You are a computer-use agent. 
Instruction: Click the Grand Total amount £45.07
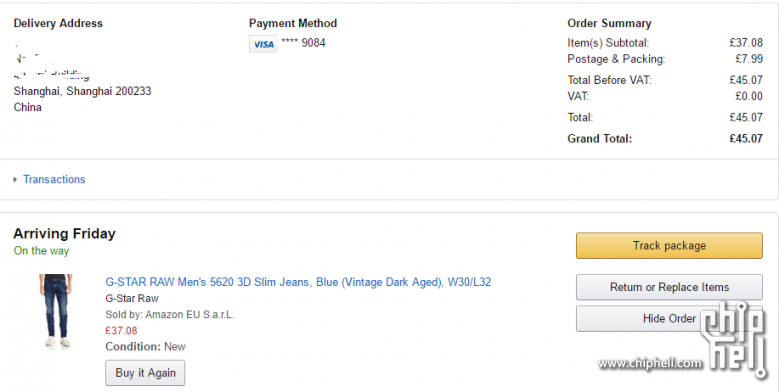(746, 139)
